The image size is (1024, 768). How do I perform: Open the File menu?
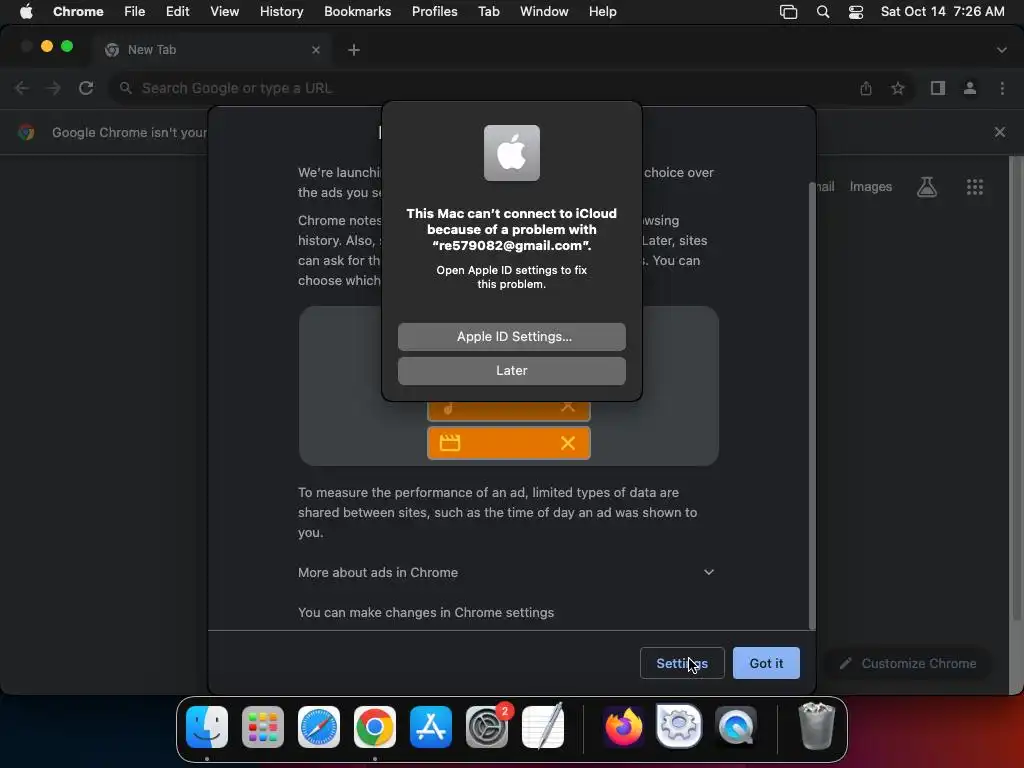135,11
